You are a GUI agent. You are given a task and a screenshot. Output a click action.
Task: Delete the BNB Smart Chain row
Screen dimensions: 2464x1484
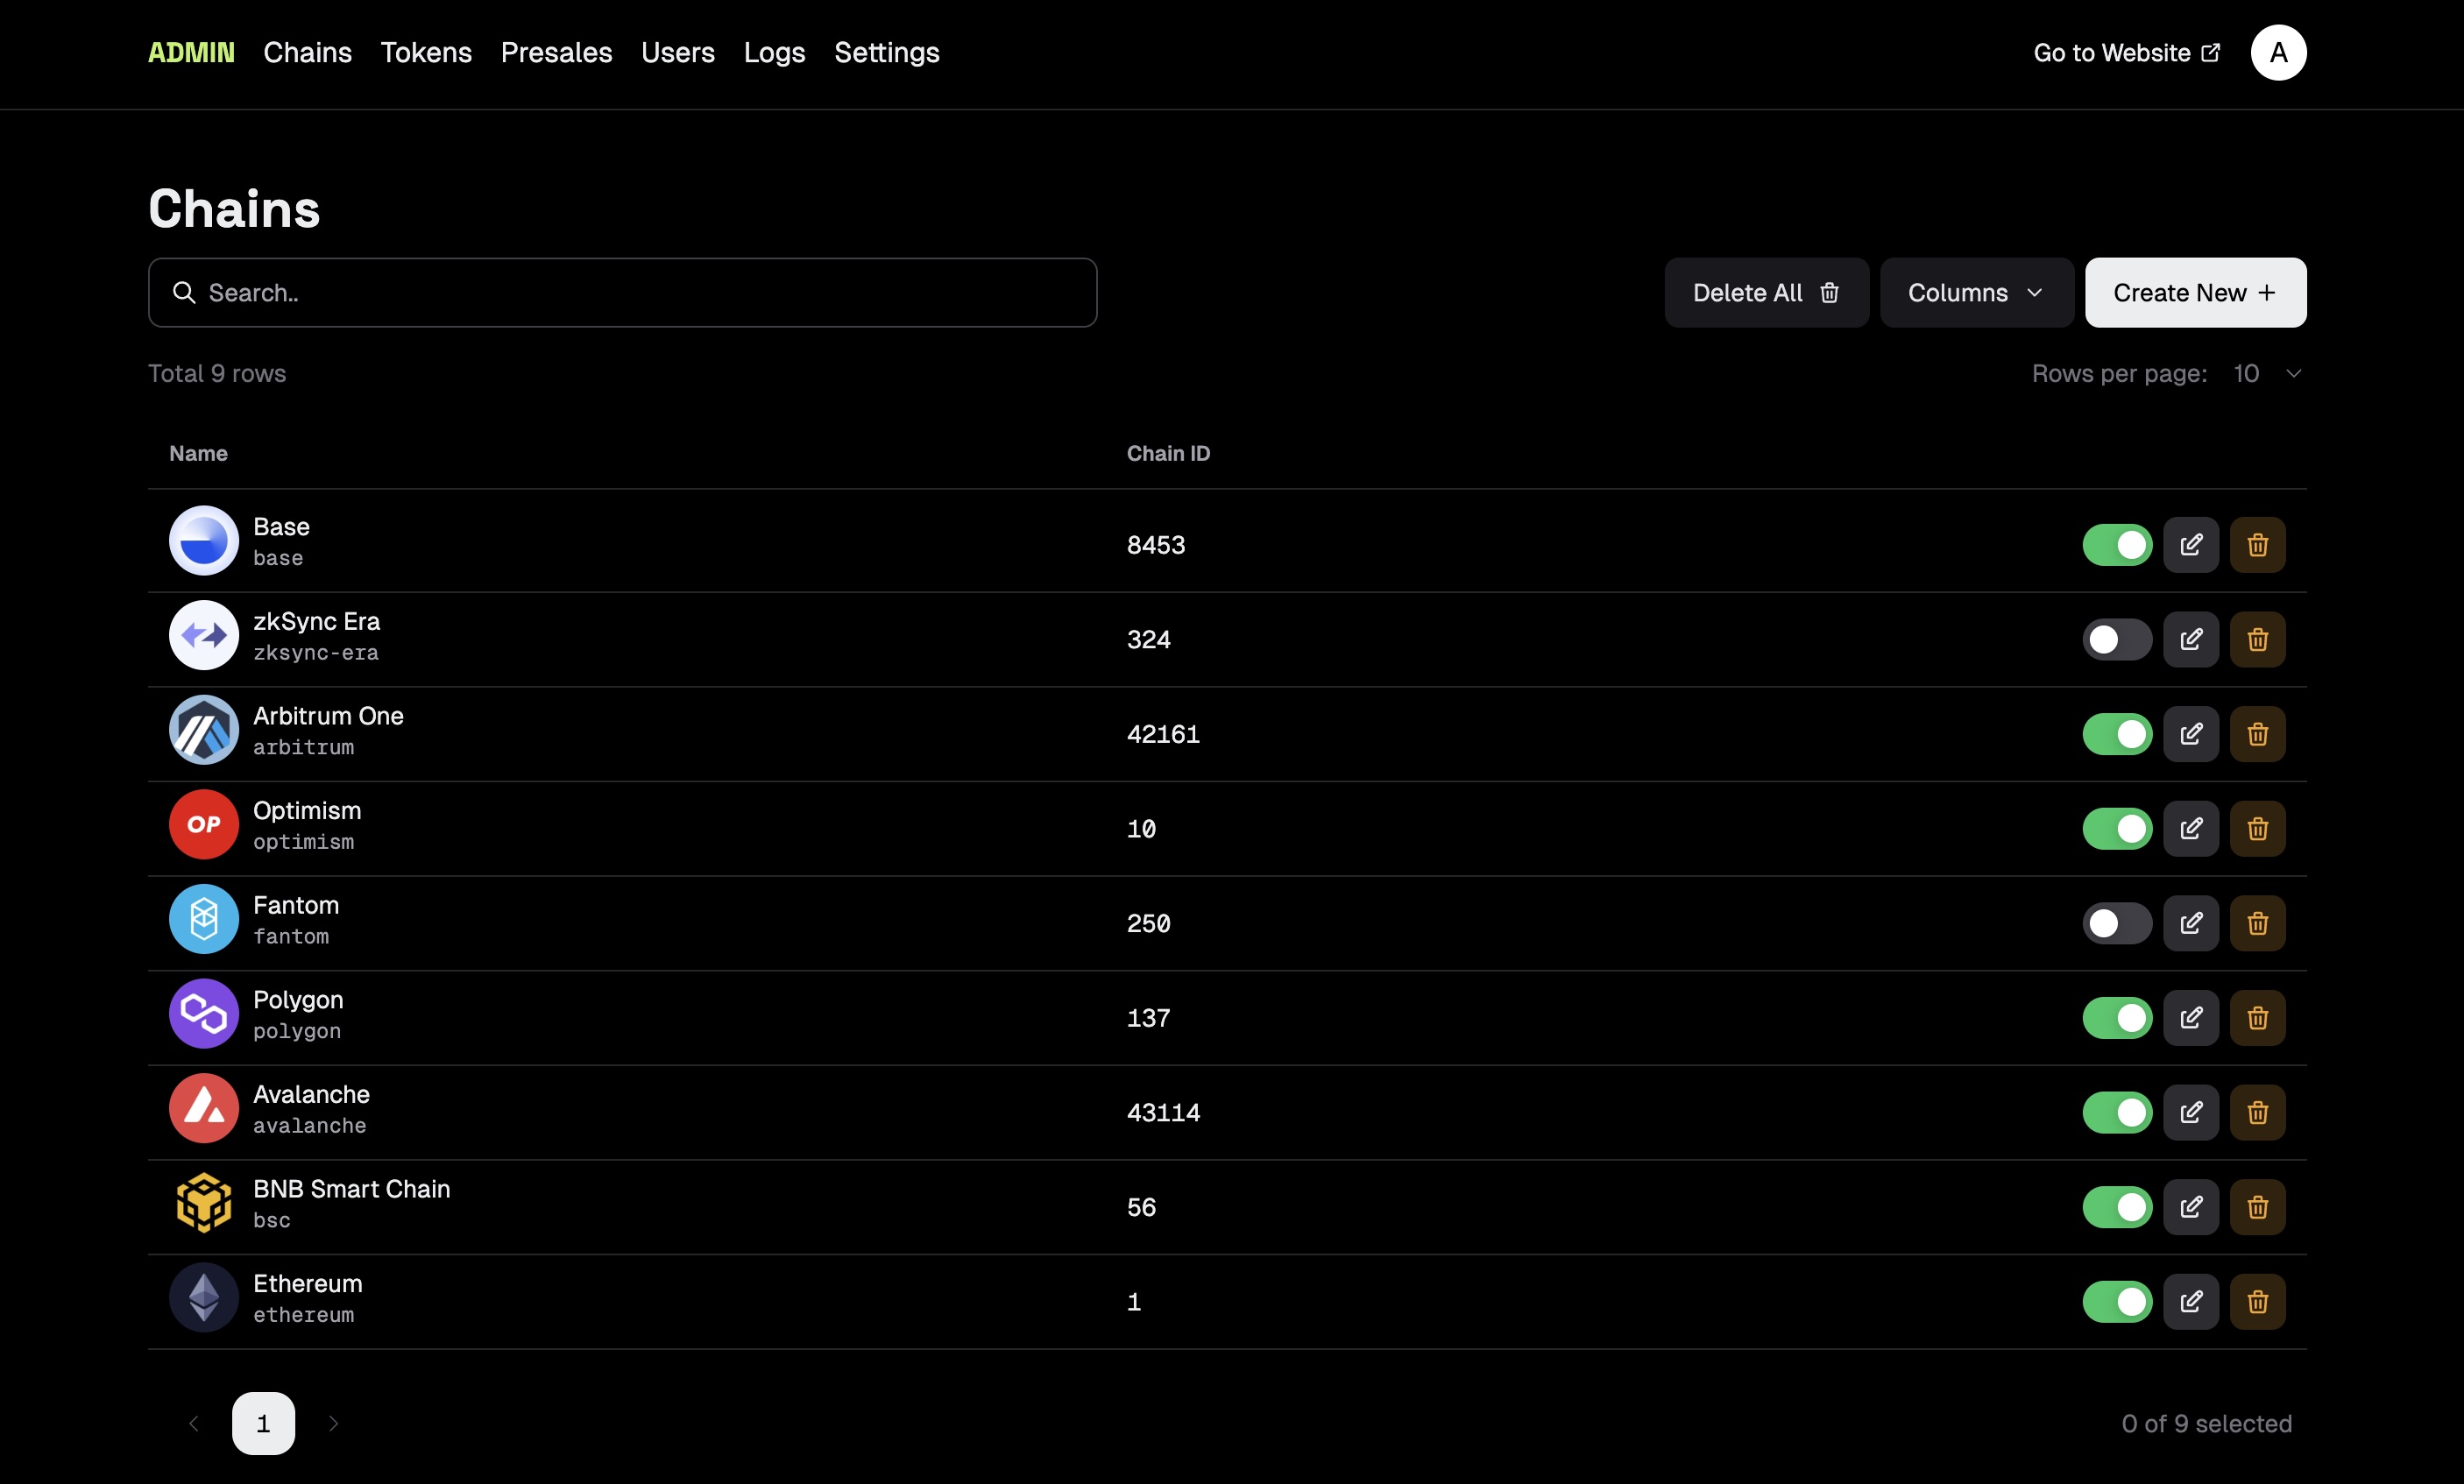pyautogui.click(x=2257, y=1207)
